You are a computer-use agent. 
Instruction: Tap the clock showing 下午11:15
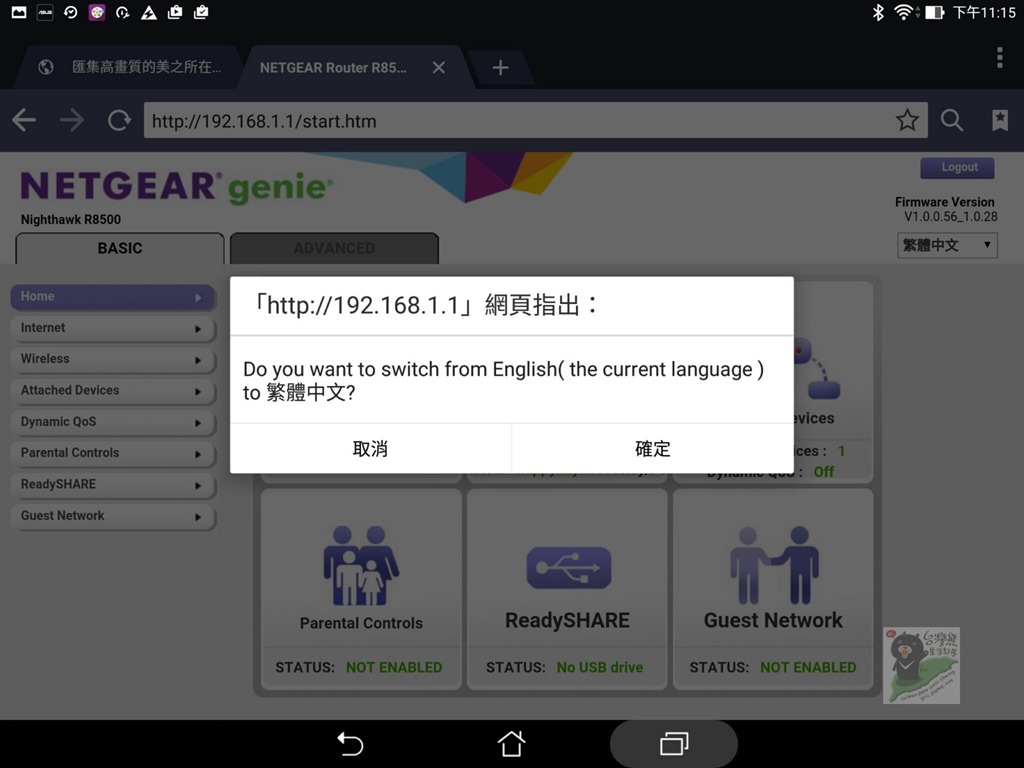[984, 12]
